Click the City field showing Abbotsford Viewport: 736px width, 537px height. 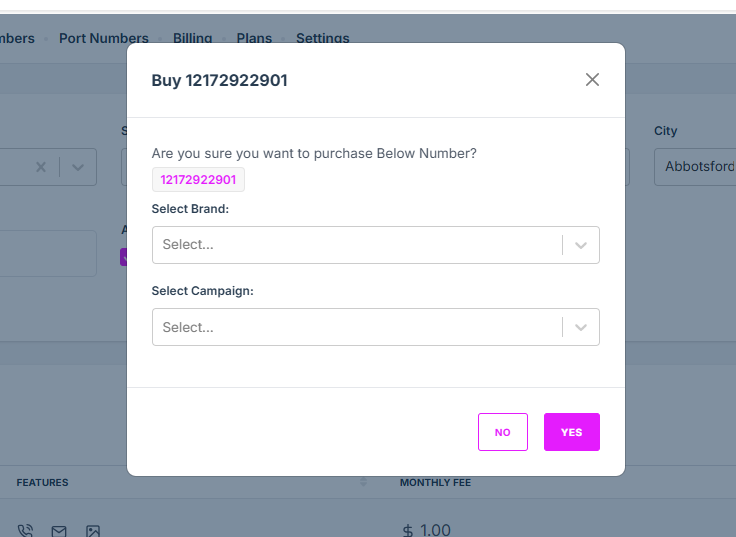point(695,167)
